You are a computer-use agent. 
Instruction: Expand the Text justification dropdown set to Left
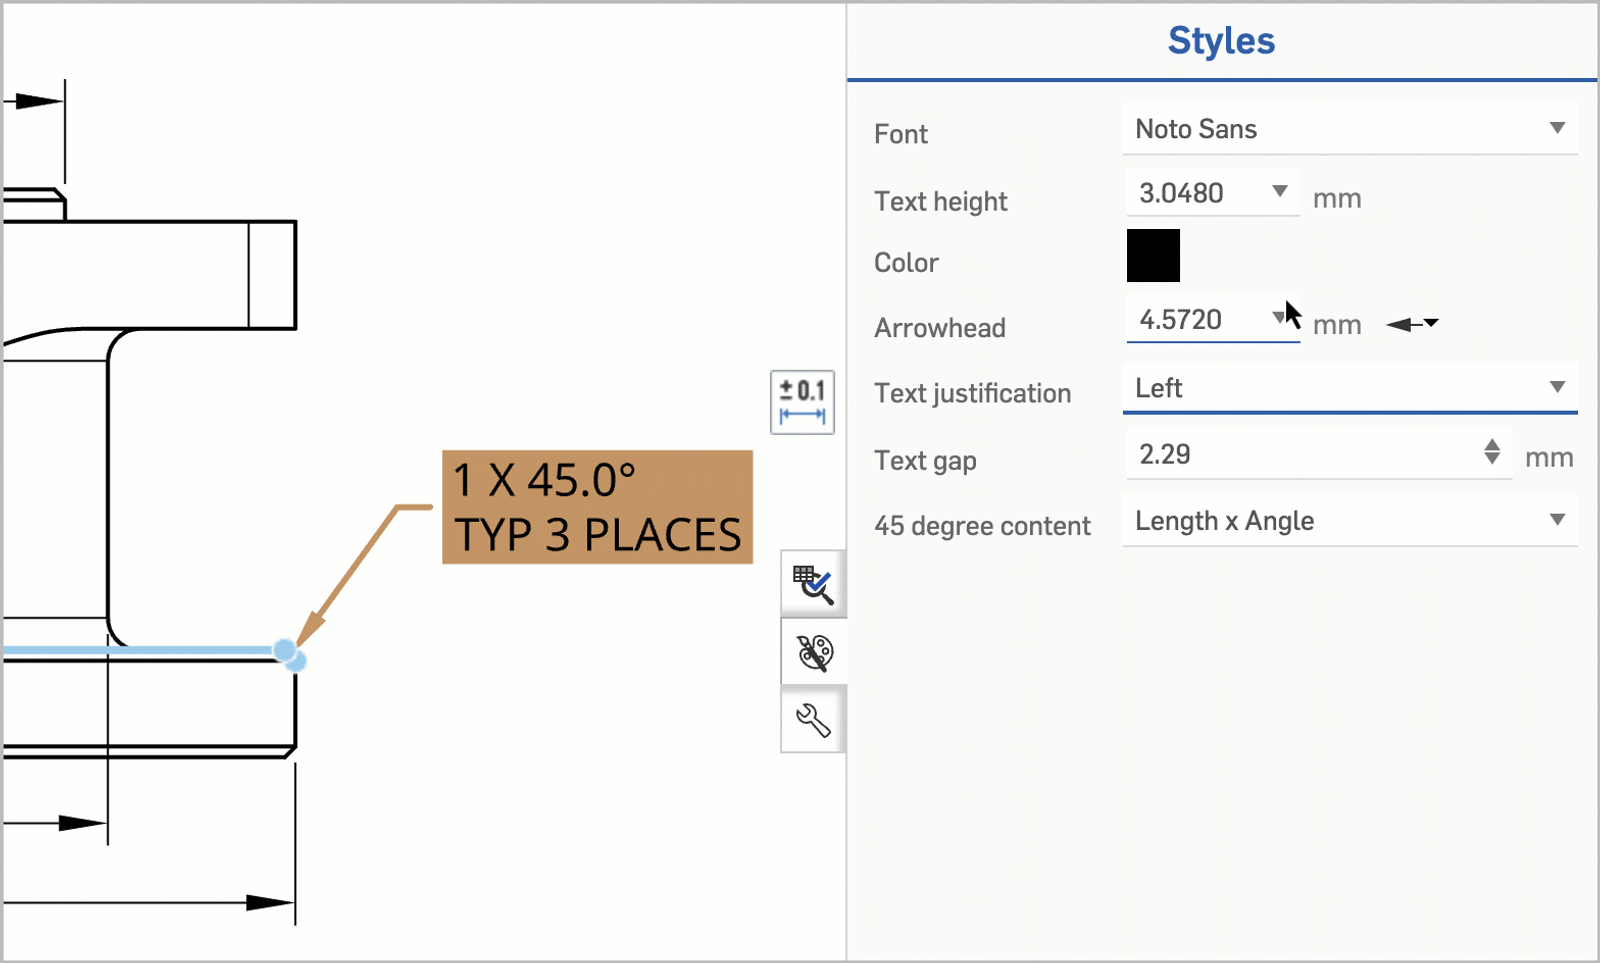1556,387
